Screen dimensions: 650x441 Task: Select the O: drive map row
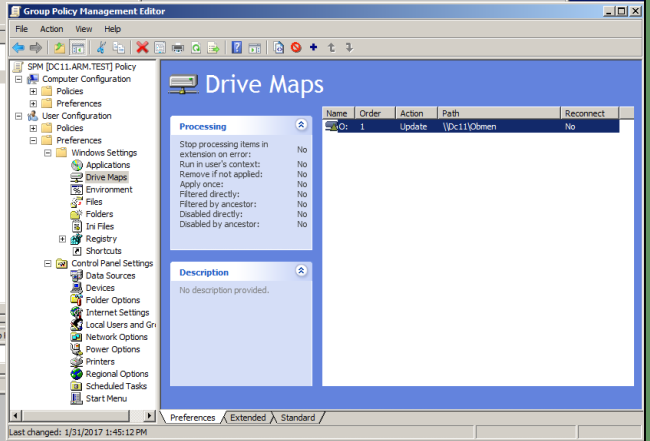pyautogui.click(x=471, y=126)
